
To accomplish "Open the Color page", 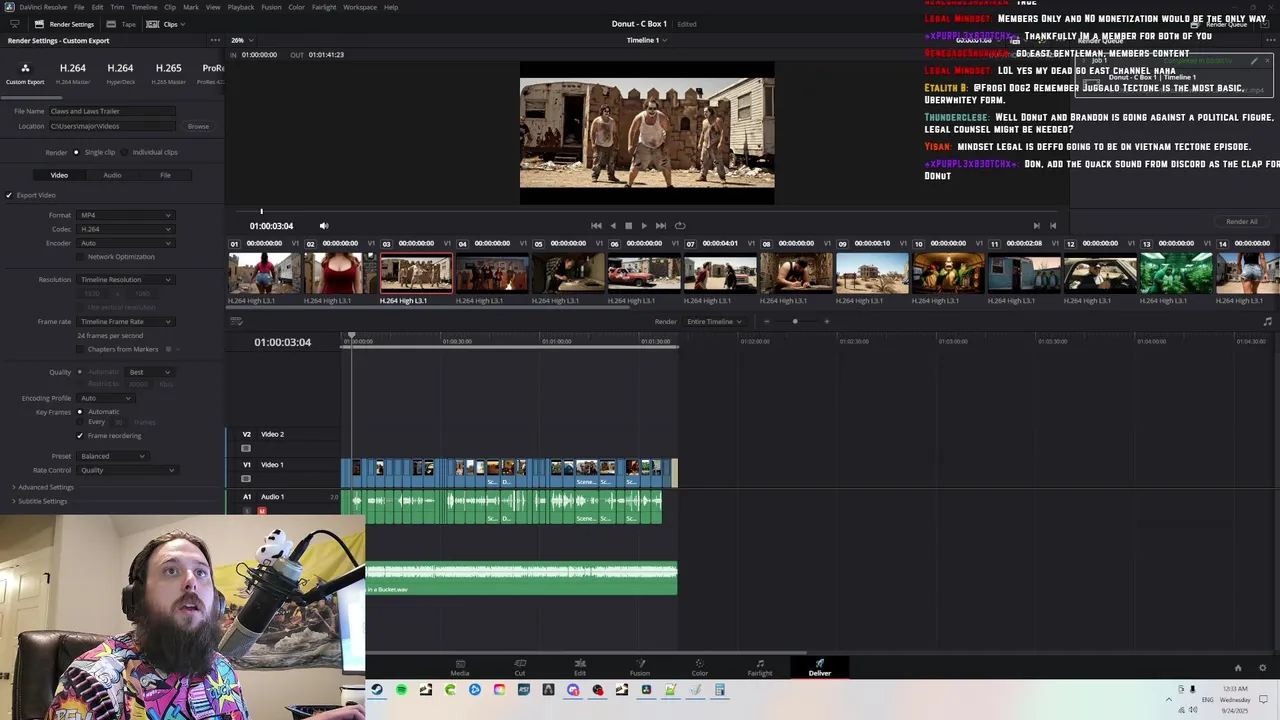I will pos(700,667).
